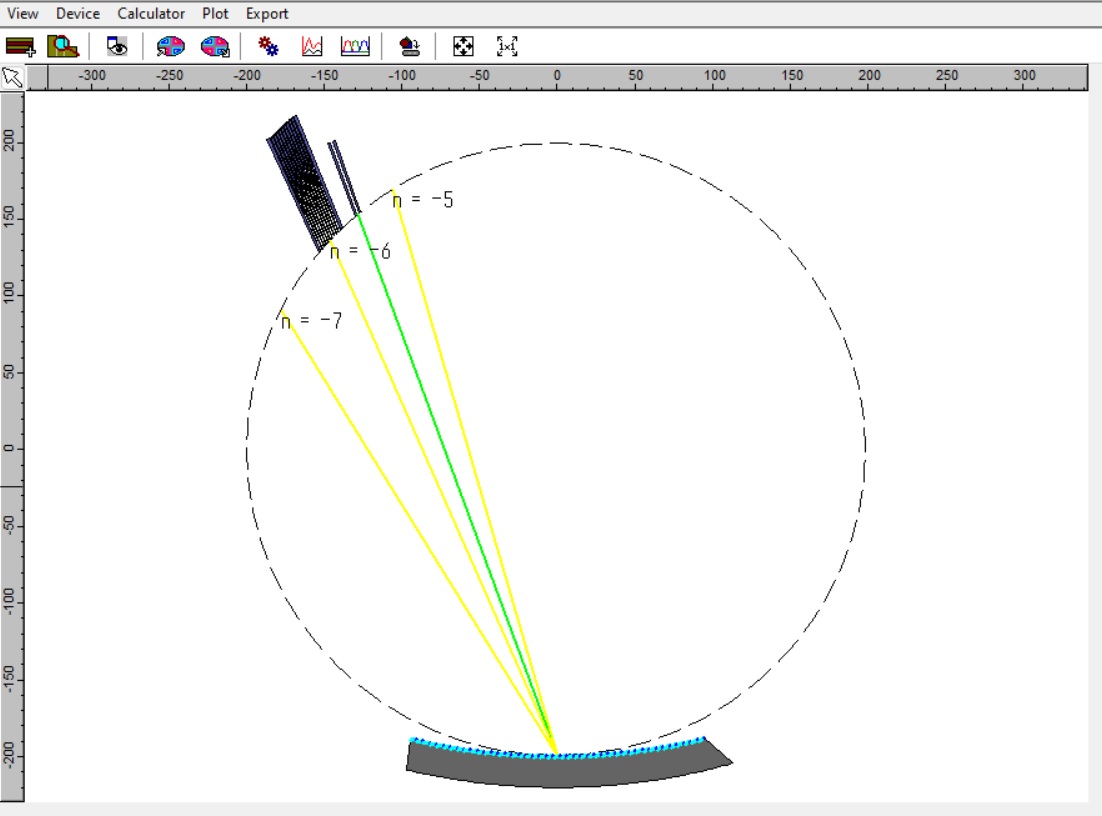
Task: Click the red and blue gears icon
Action: 268,46
